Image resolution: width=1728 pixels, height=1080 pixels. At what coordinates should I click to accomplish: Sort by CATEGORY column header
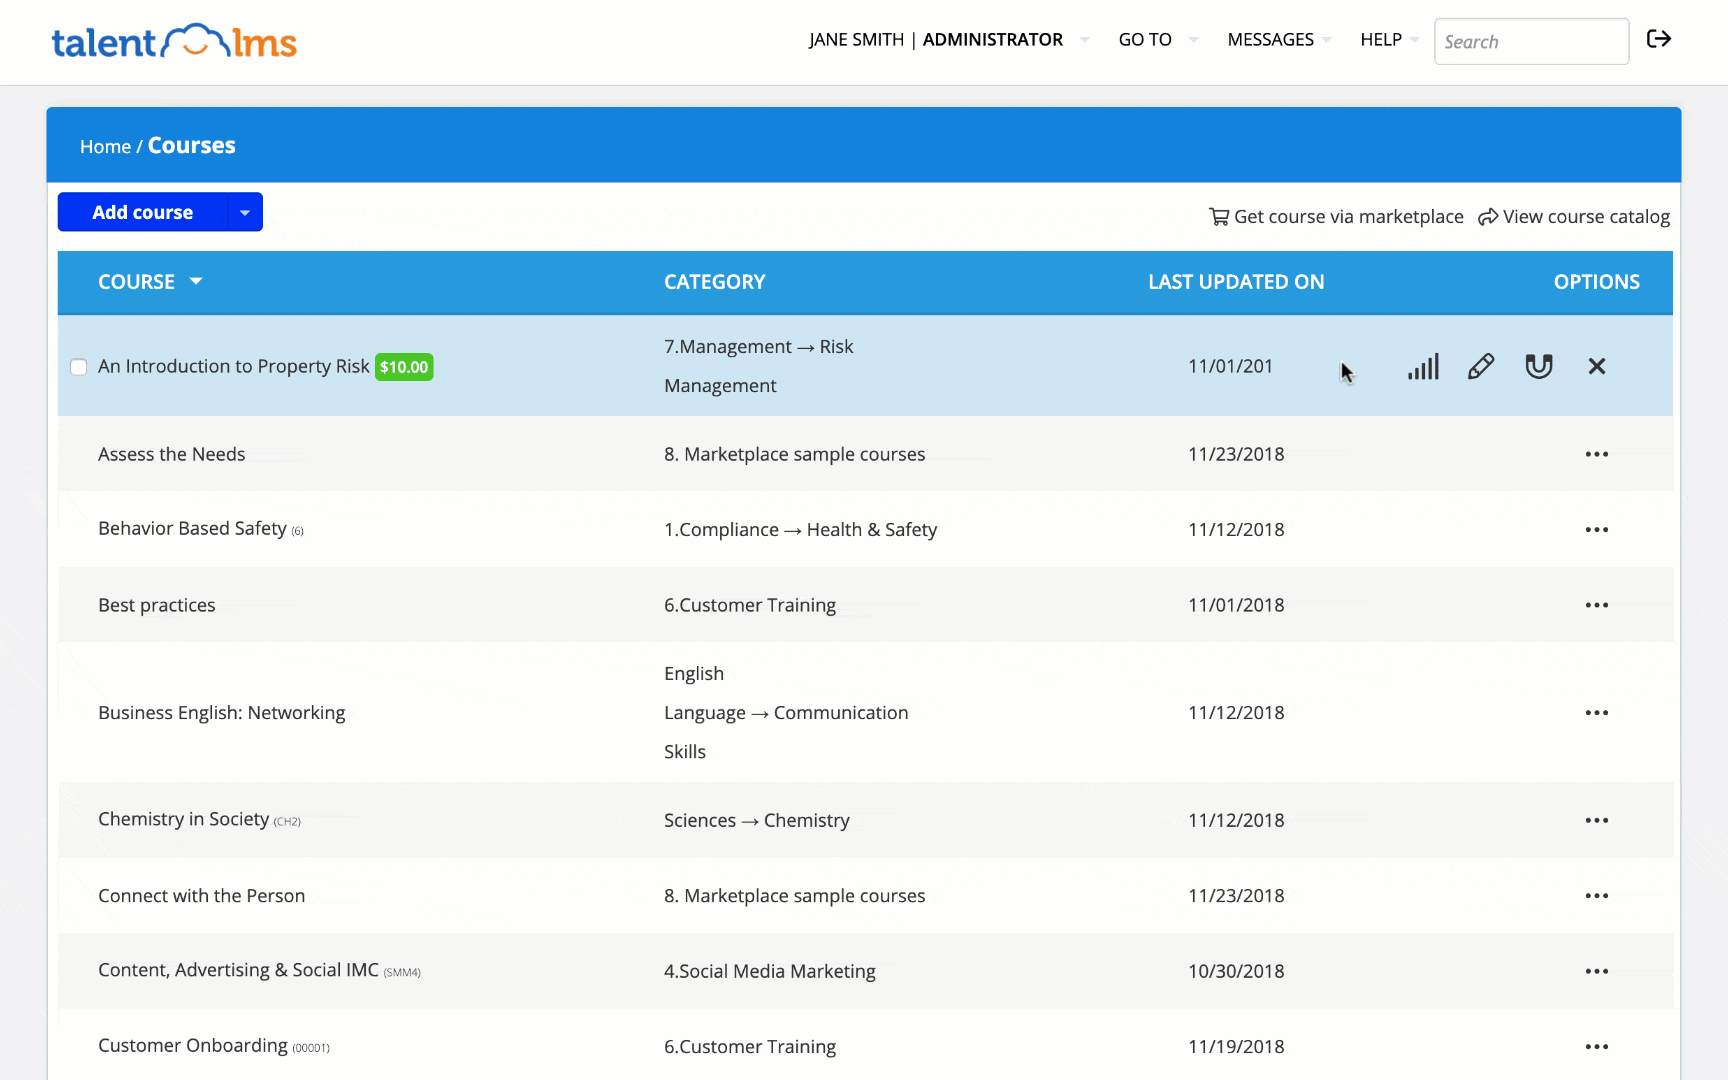[714, 282]
